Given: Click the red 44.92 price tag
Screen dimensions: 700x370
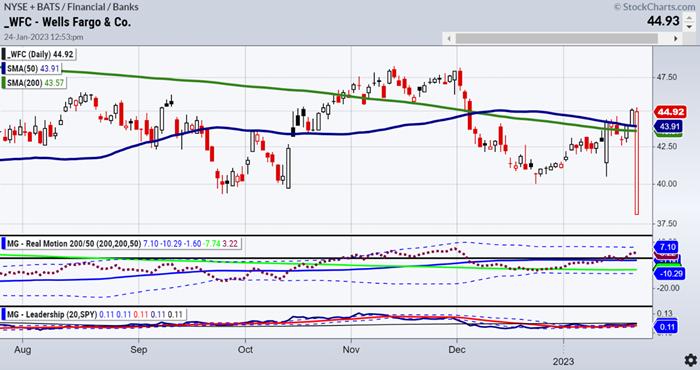Looking at the screenshot, I should pyautogui.click(x=670, y=112).
